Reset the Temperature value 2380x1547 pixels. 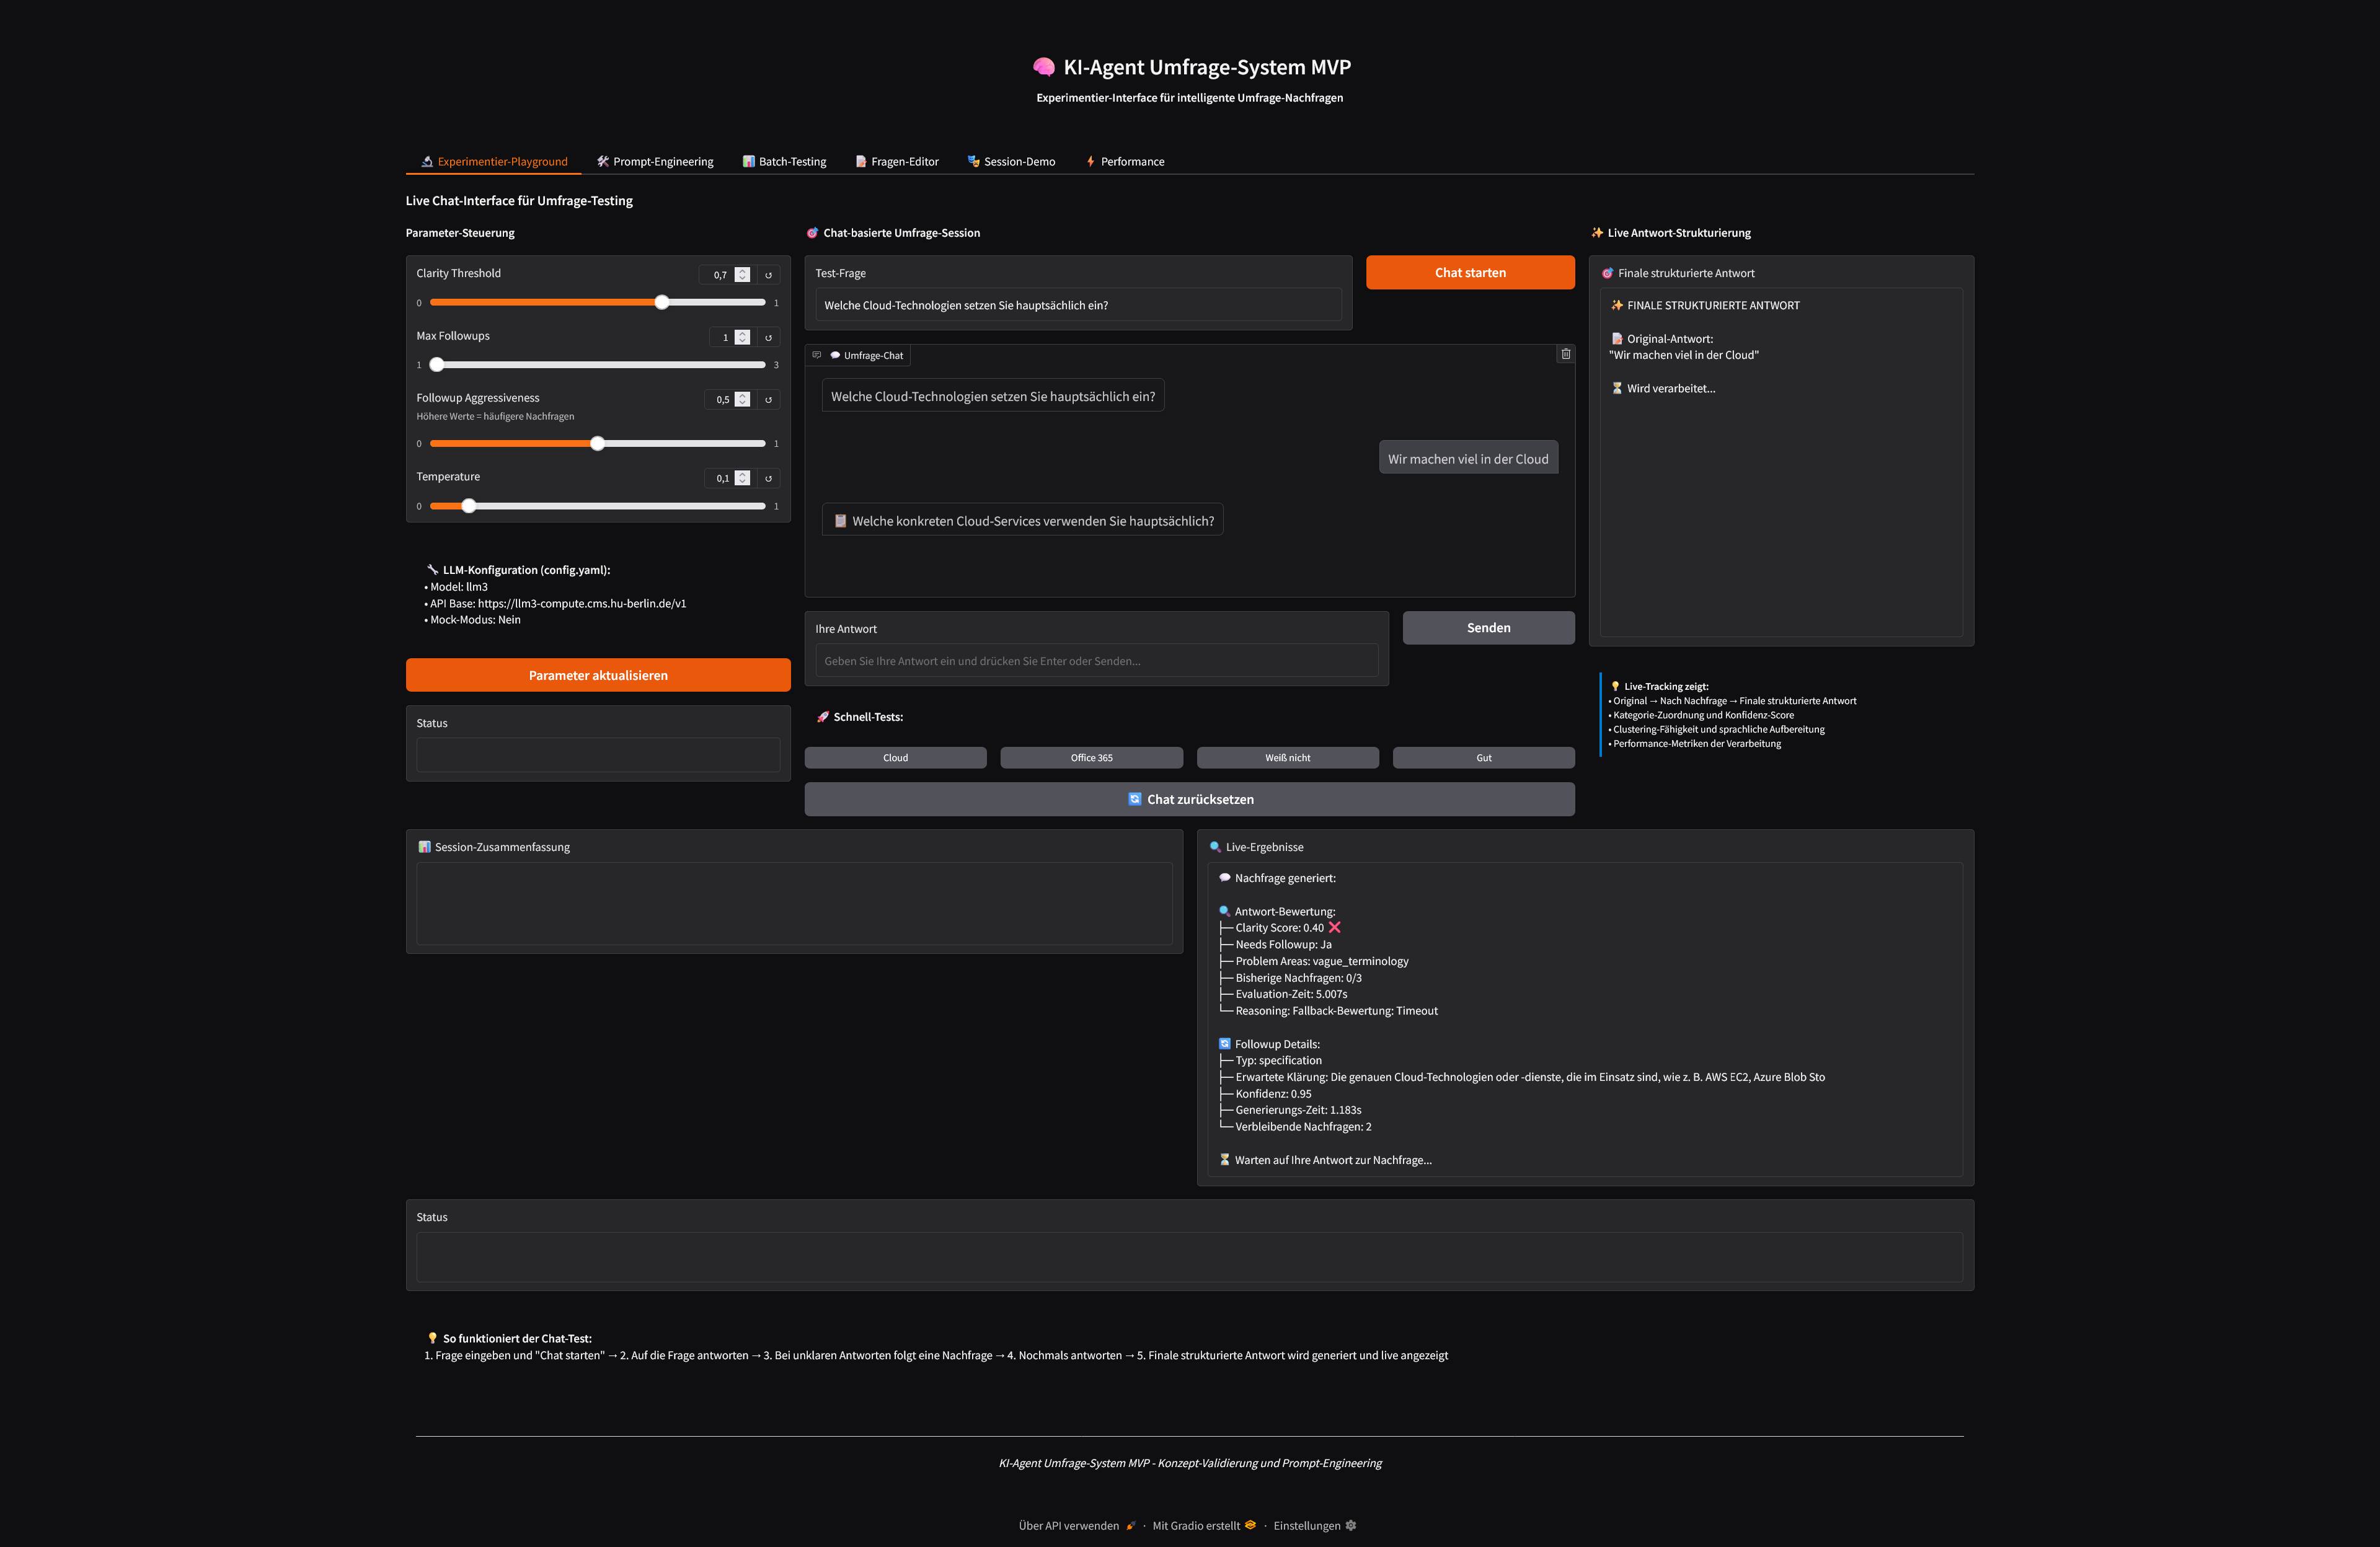pos(768,478)
